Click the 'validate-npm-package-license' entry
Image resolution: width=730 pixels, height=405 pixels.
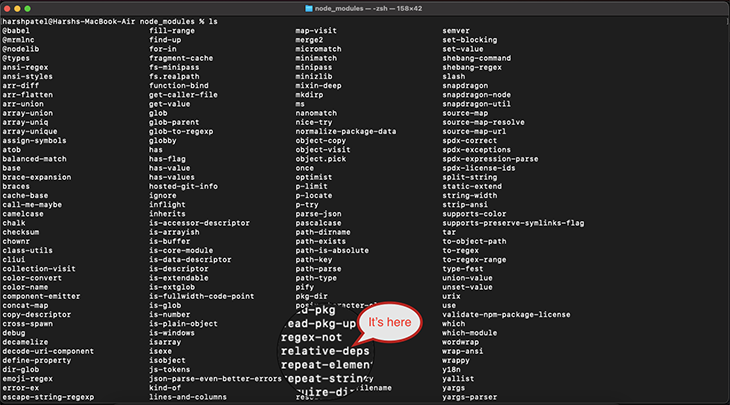tap(507, 315)
